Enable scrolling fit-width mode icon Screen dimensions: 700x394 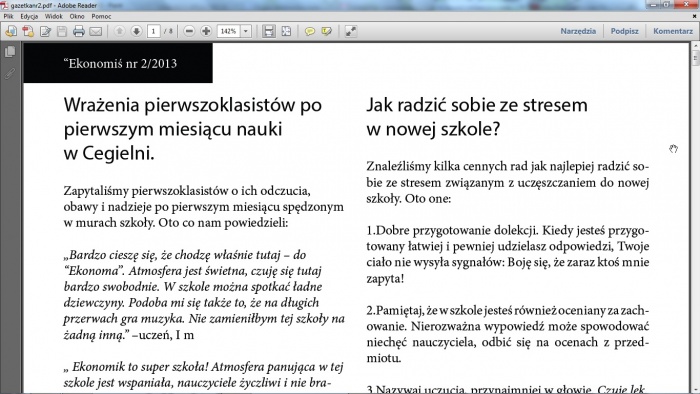pyautogui.click(x=269, y=31)
